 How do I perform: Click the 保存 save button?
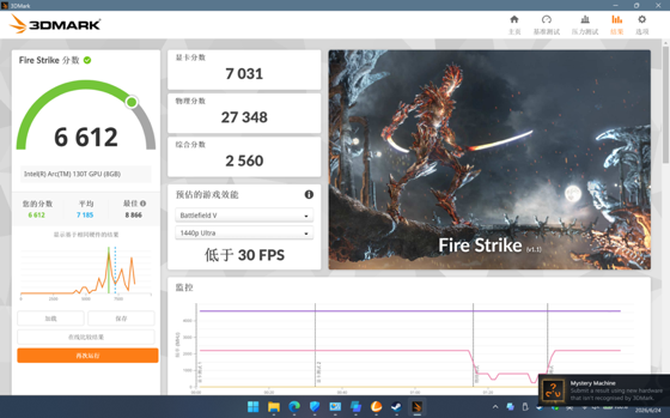coord(121,318)
